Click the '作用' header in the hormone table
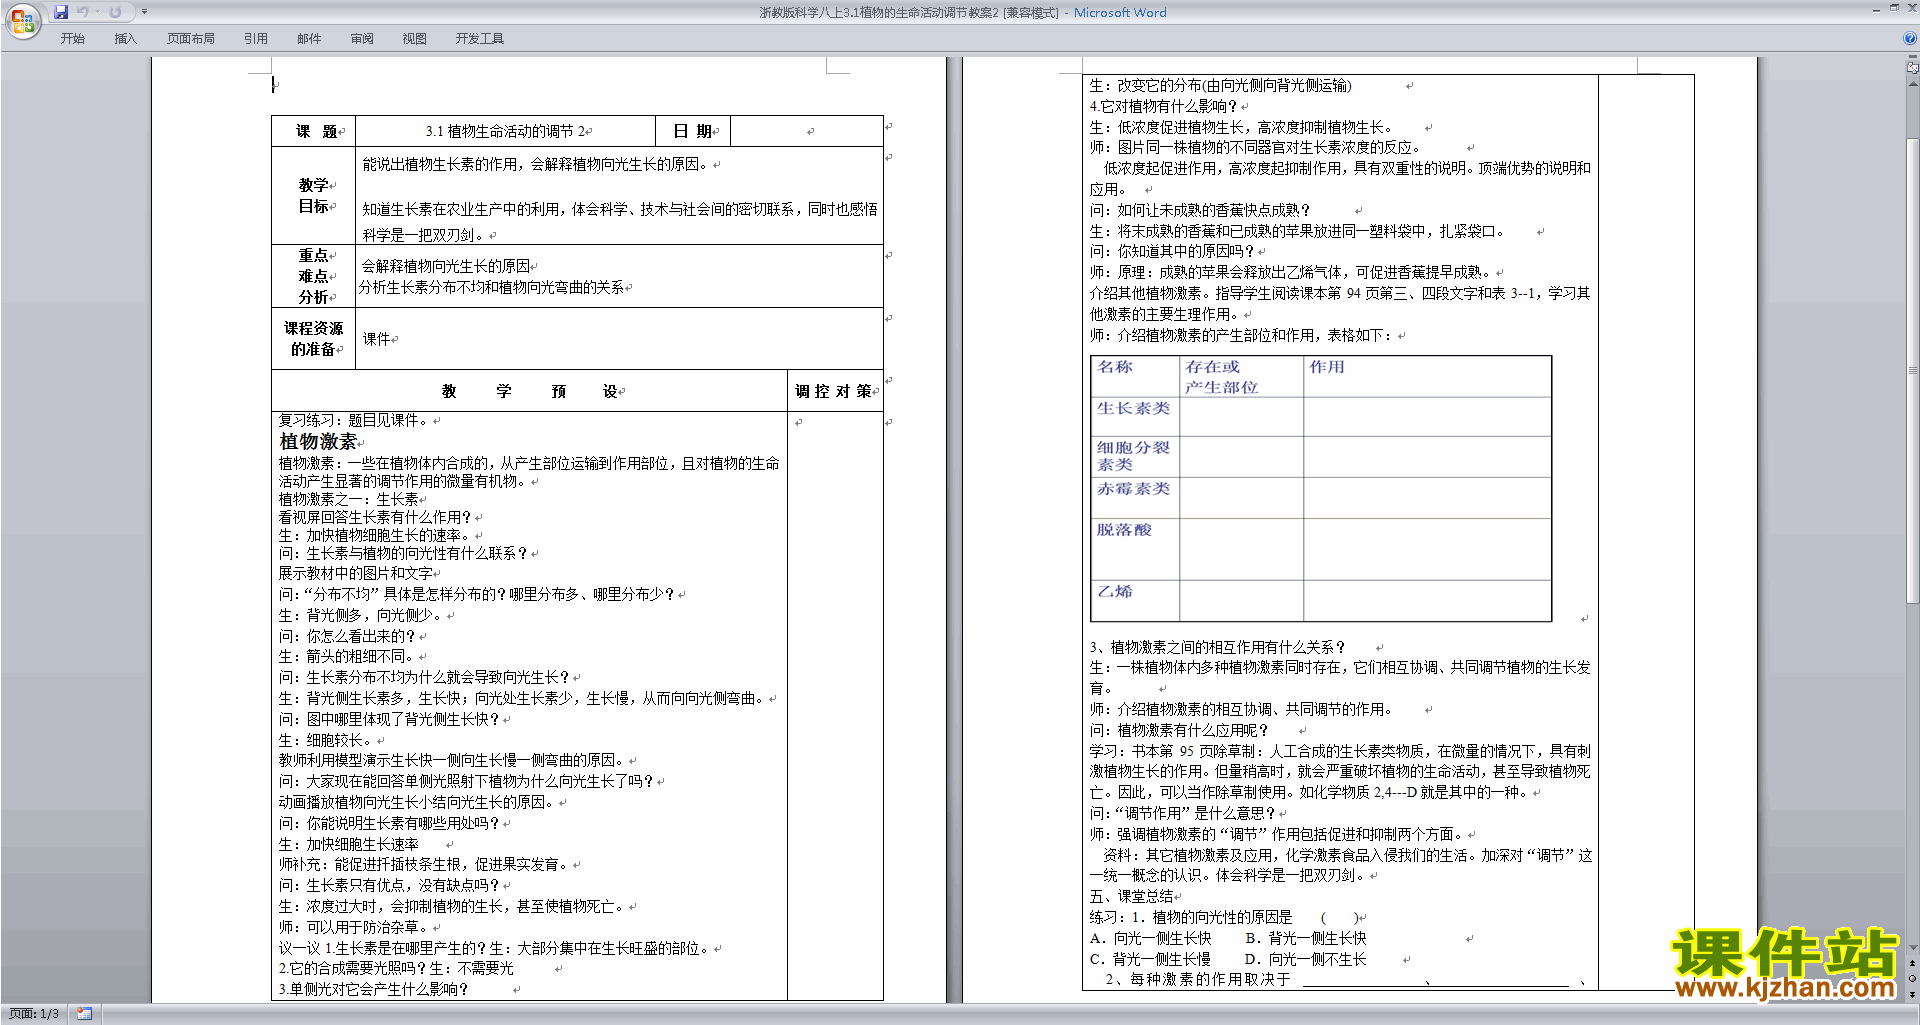 tap(1327, 367)
